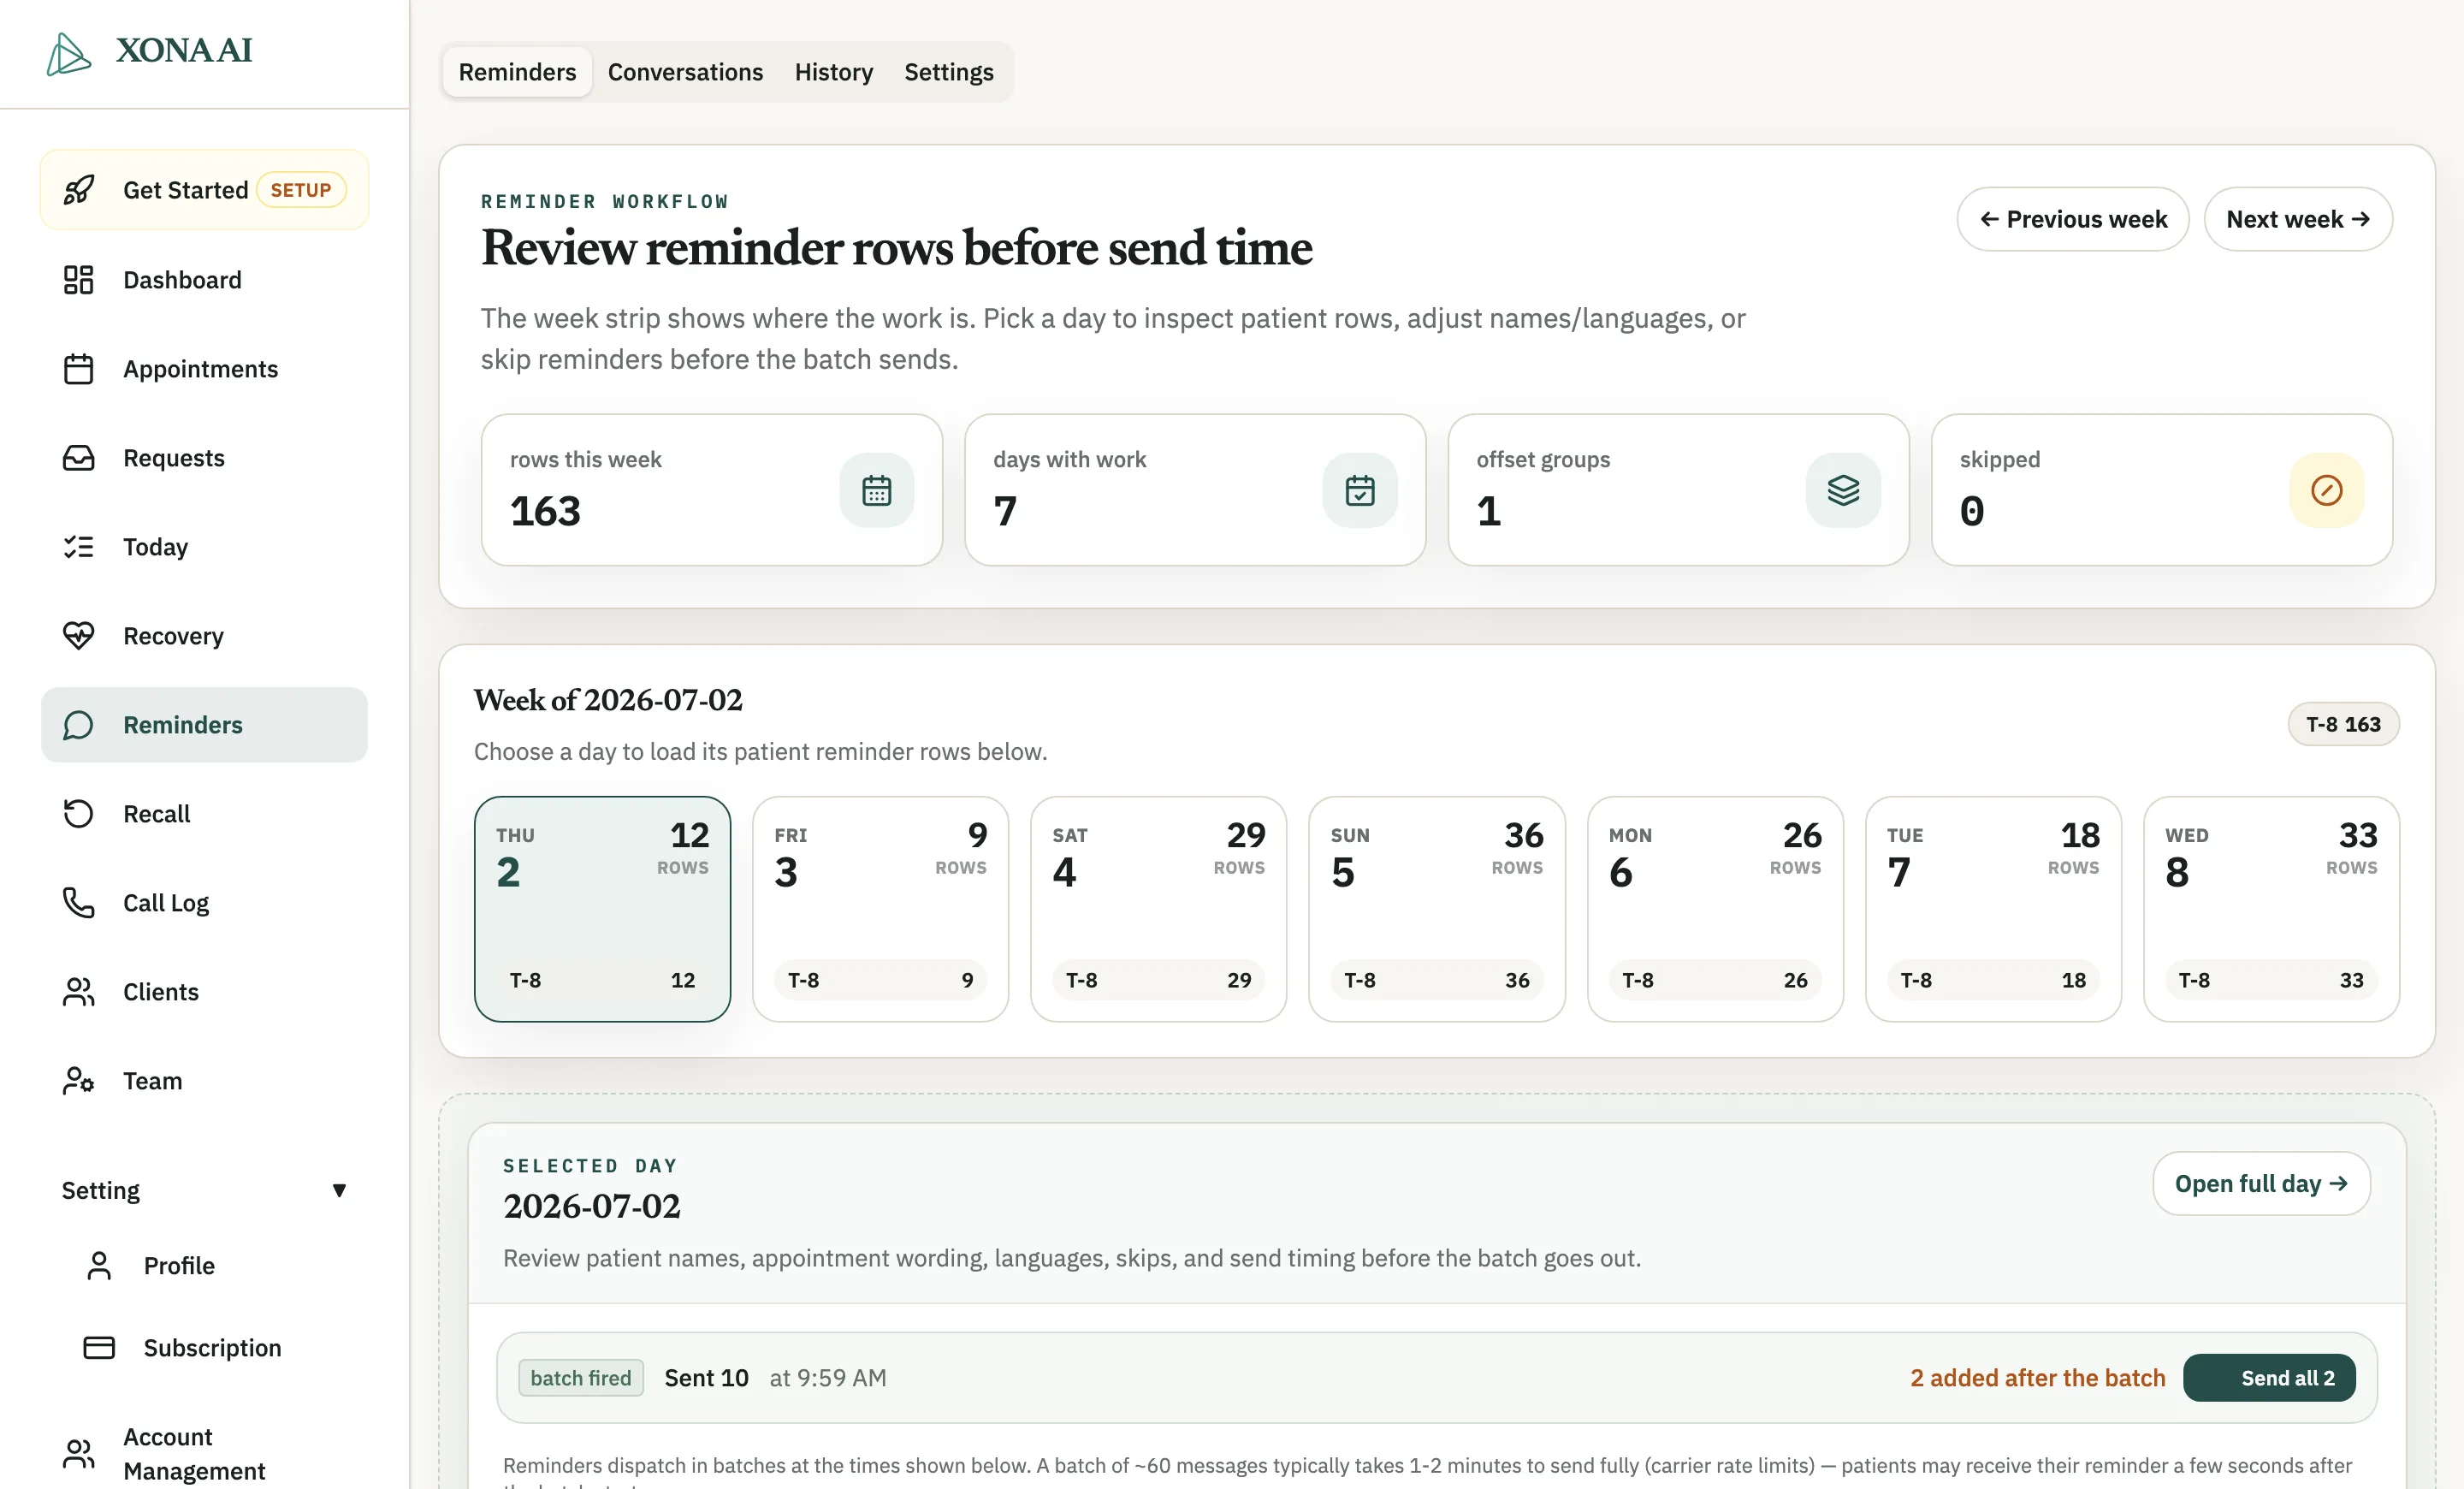Image resolution: width=2464 pixels, height=1489 pixels.
Task: Open Dashboard in the sidebar
Action: click(x=204, y=280)
